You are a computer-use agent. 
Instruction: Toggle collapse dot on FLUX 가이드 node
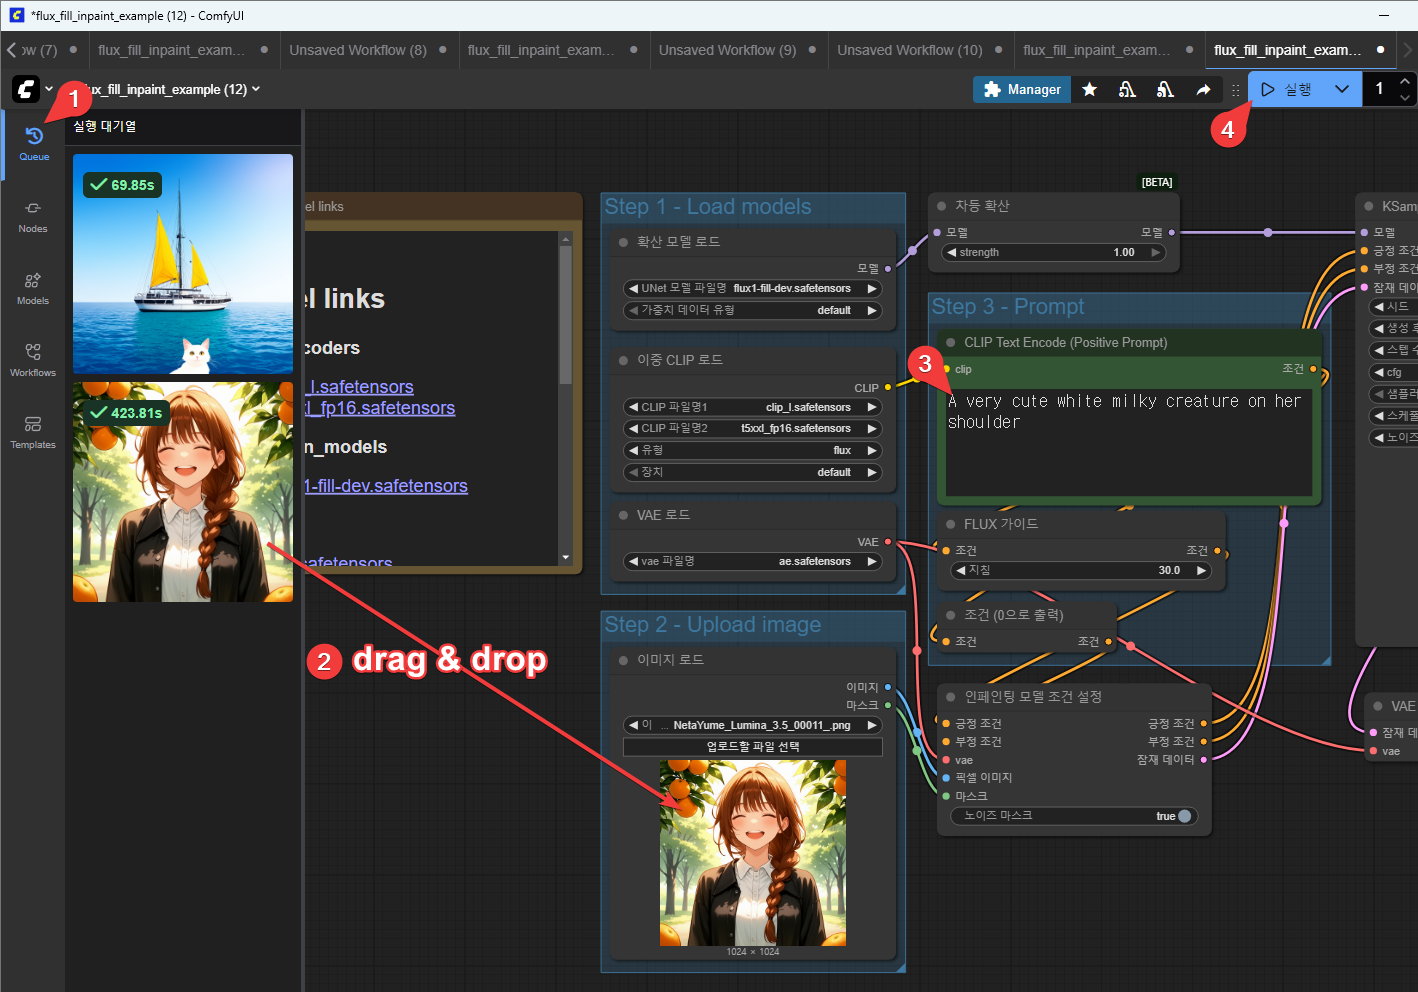(950, 524)
